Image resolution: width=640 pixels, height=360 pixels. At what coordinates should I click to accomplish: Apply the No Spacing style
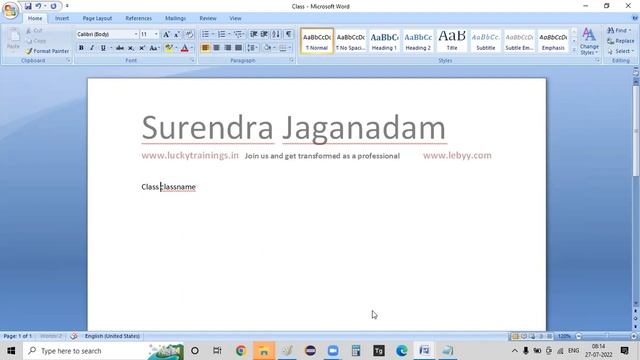(350, 41)
